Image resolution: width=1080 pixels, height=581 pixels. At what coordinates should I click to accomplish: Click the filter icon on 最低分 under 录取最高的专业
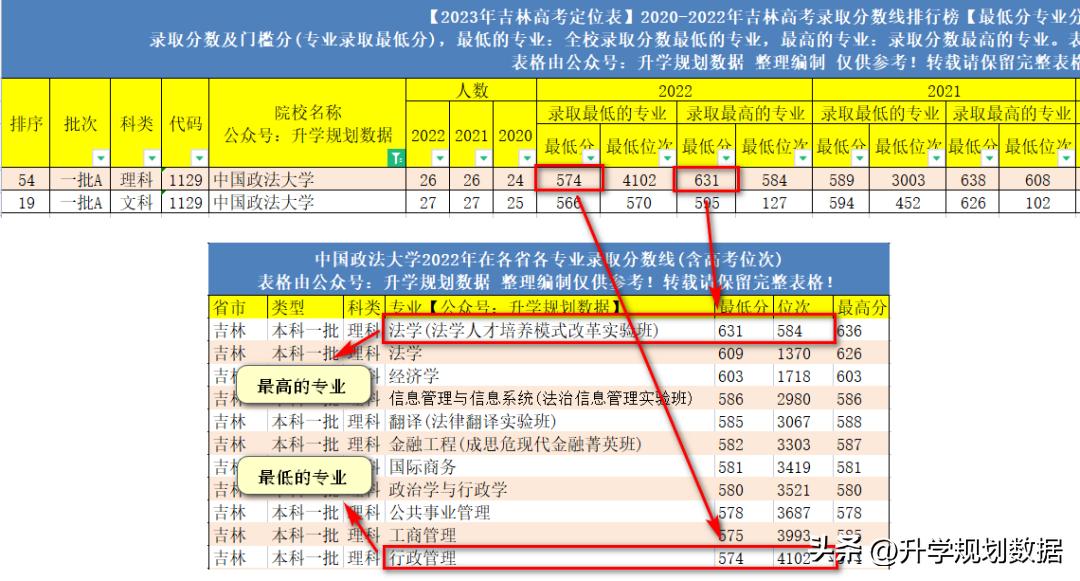coord(723,156)
